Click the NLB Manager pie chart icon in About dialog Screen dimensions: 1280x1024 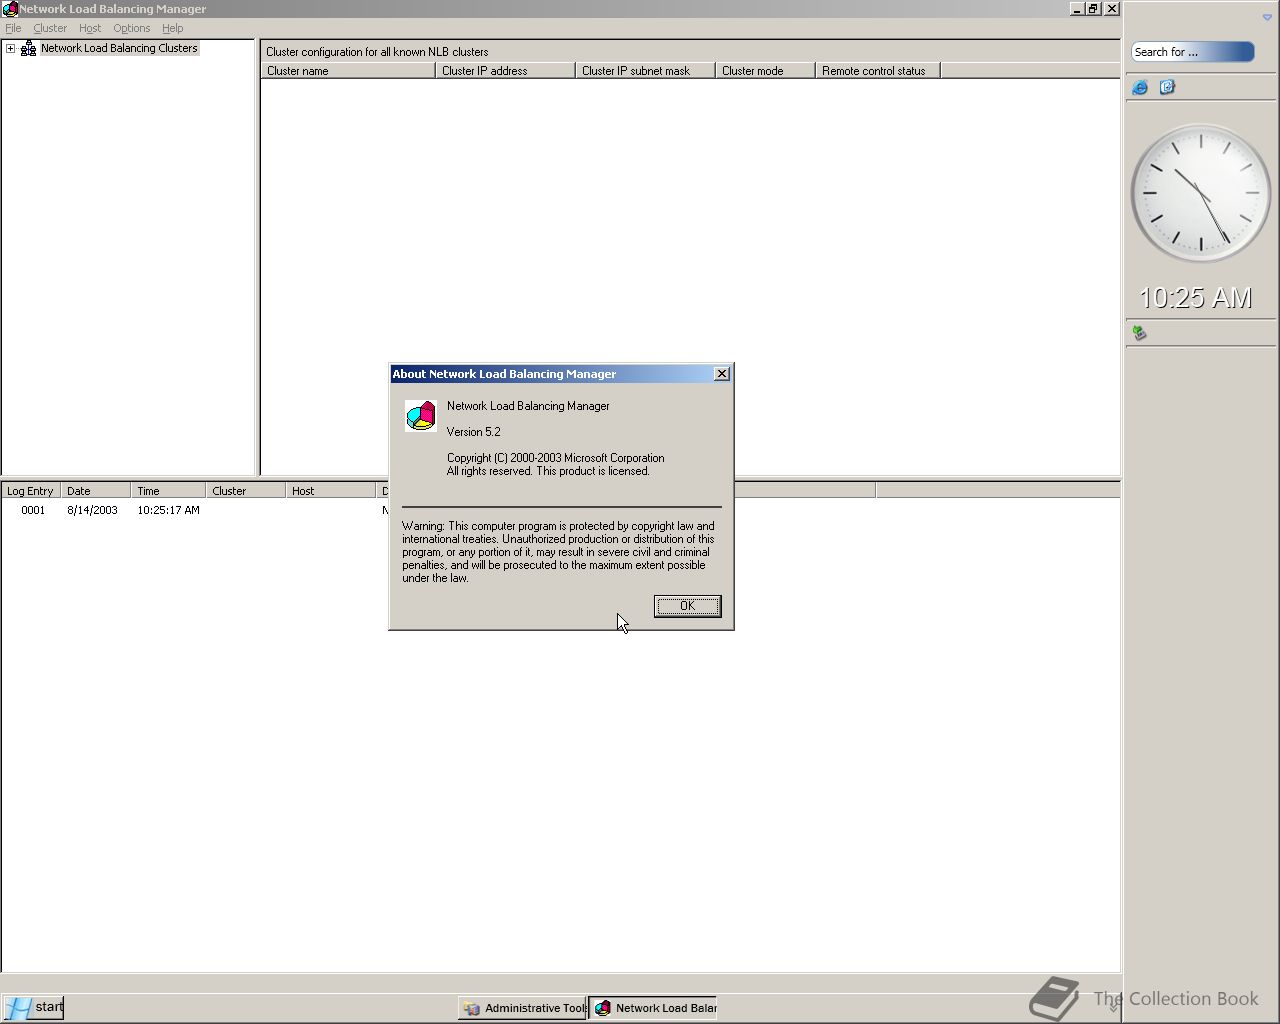tap(420, 415)
